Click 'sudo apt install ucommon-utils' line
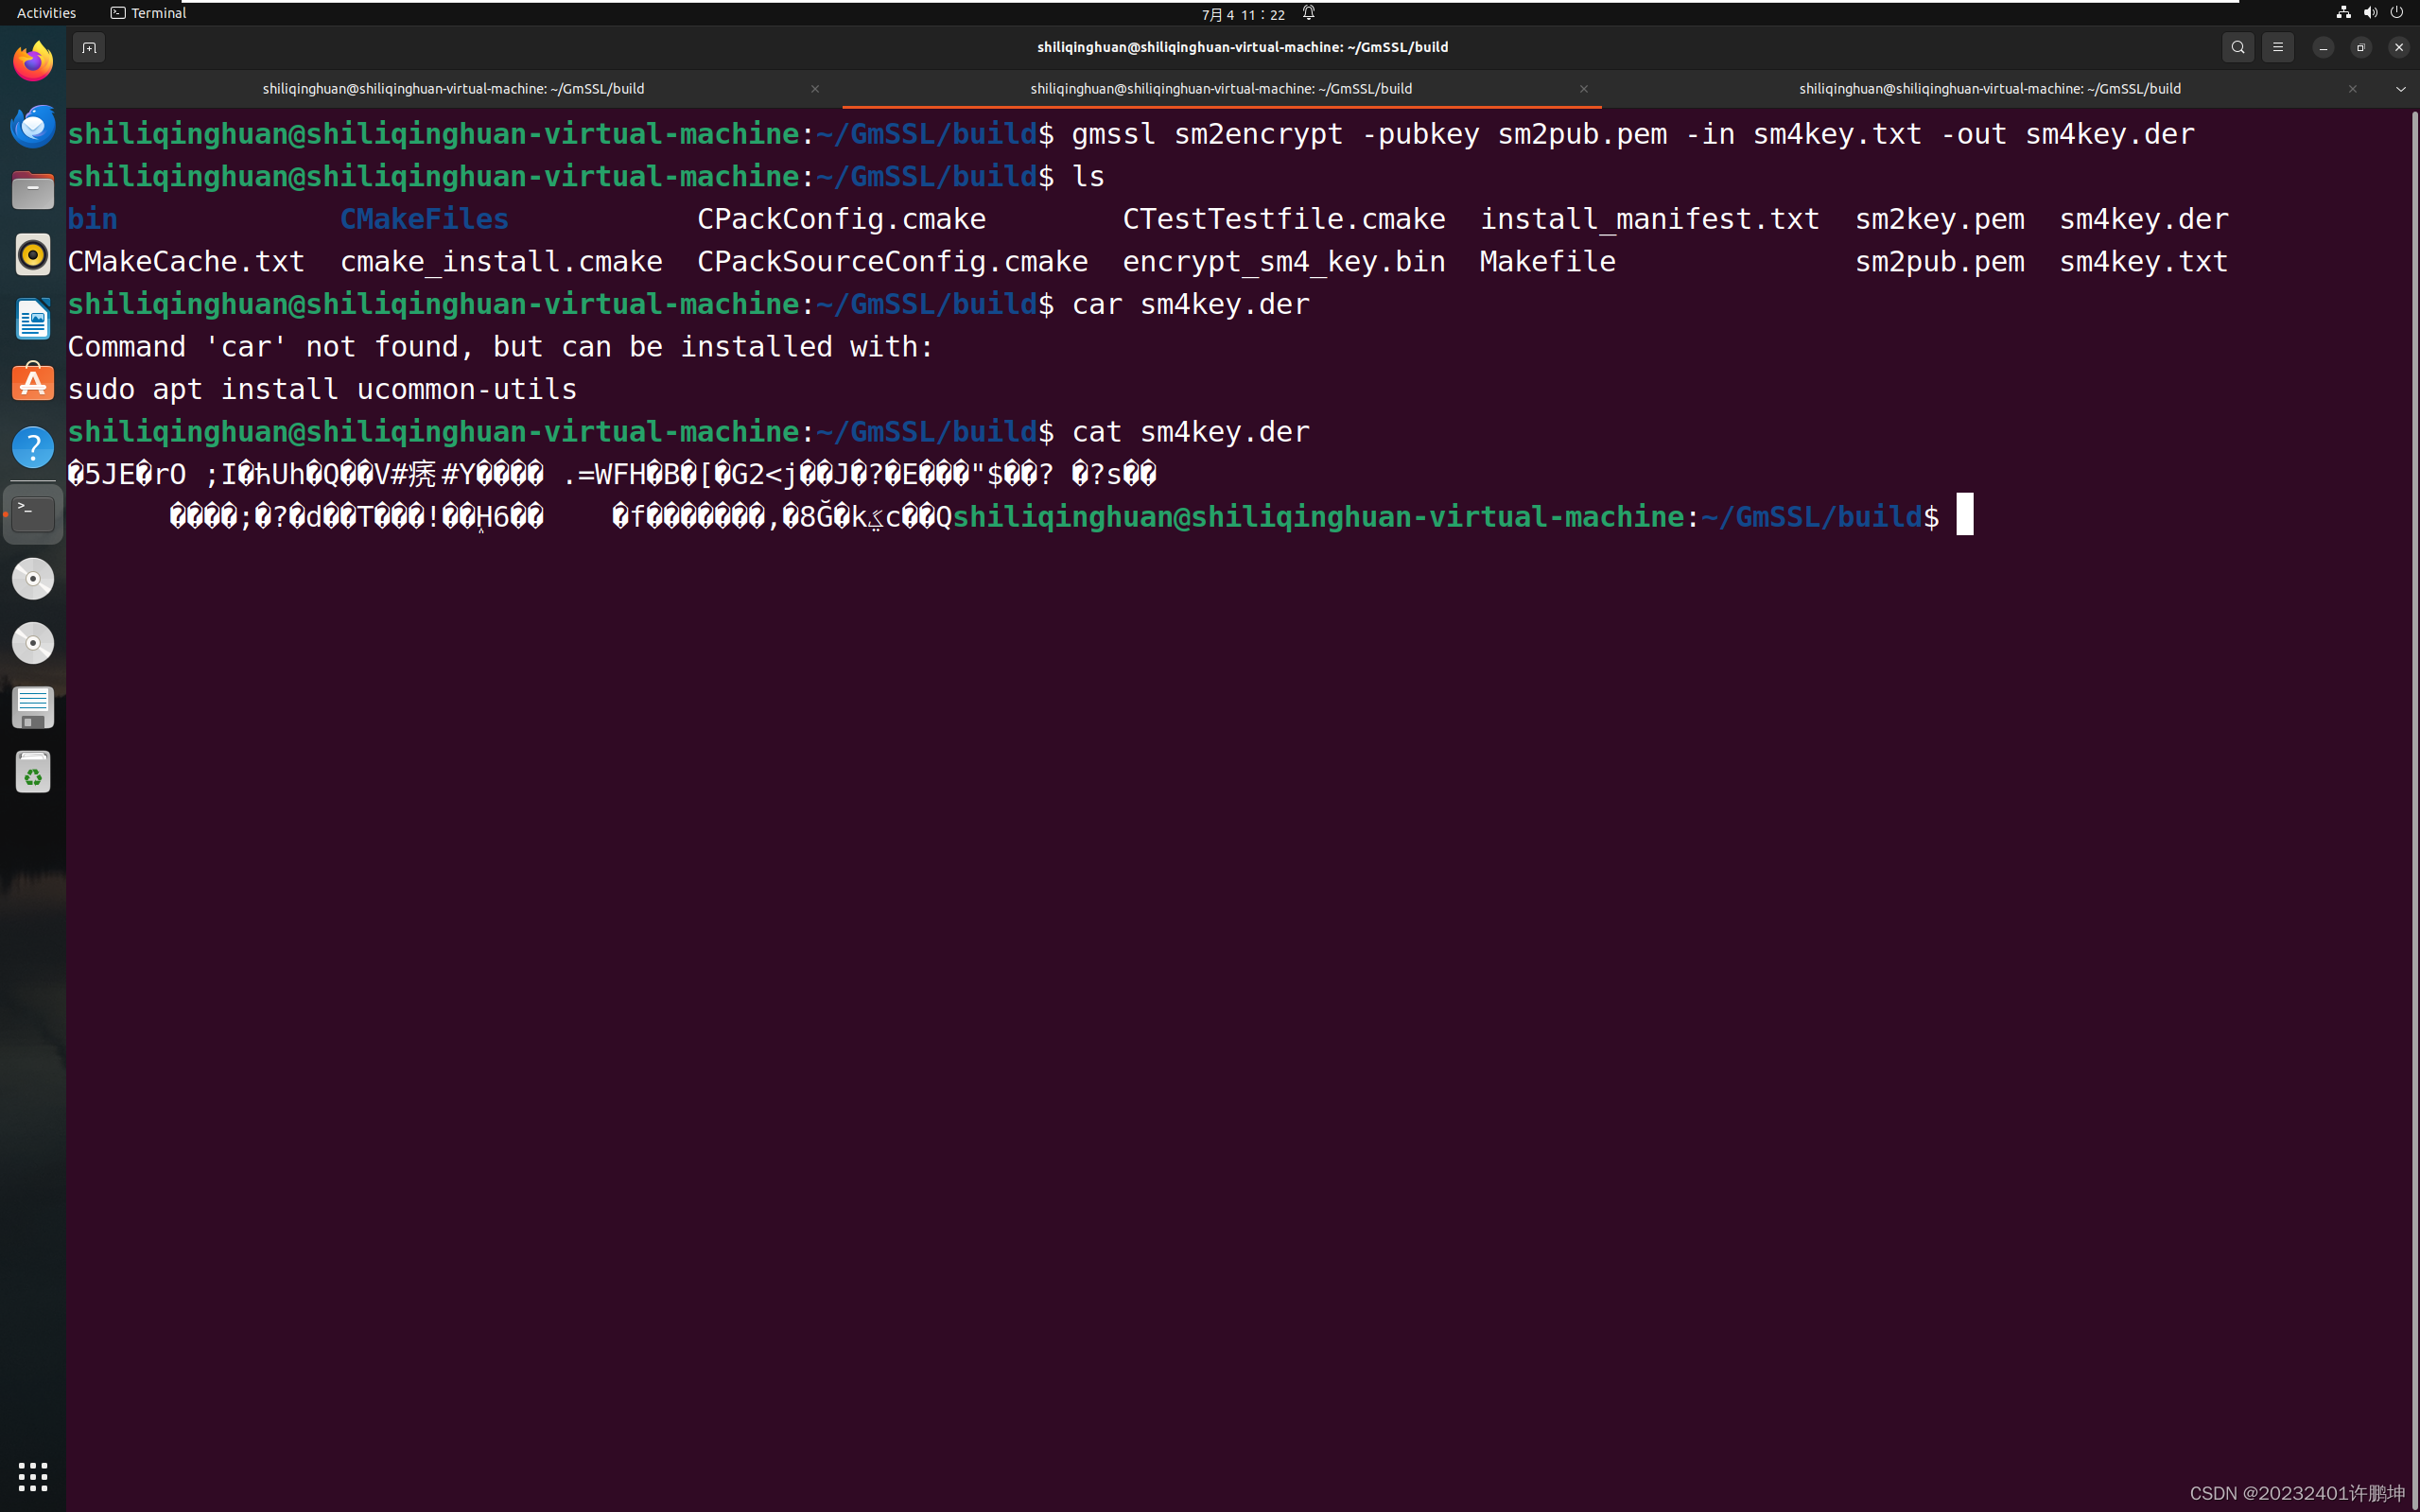The image size is (2420, 1512). [322, 389]
